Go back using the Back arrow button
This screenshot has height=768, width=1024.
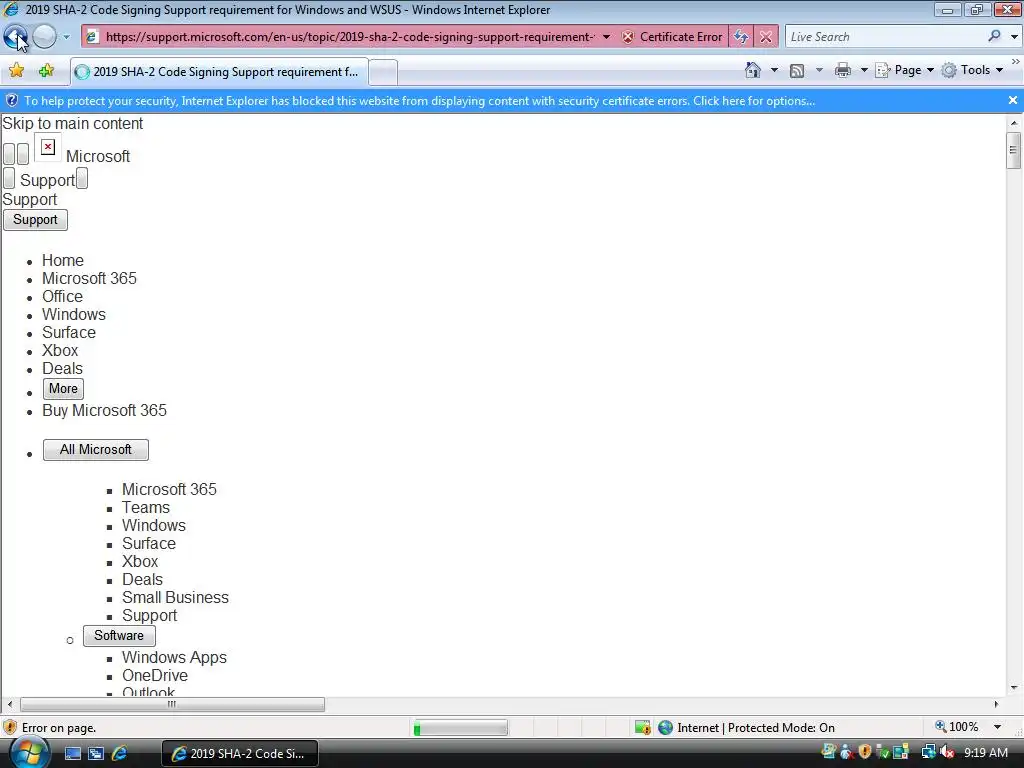click(15, 37)
